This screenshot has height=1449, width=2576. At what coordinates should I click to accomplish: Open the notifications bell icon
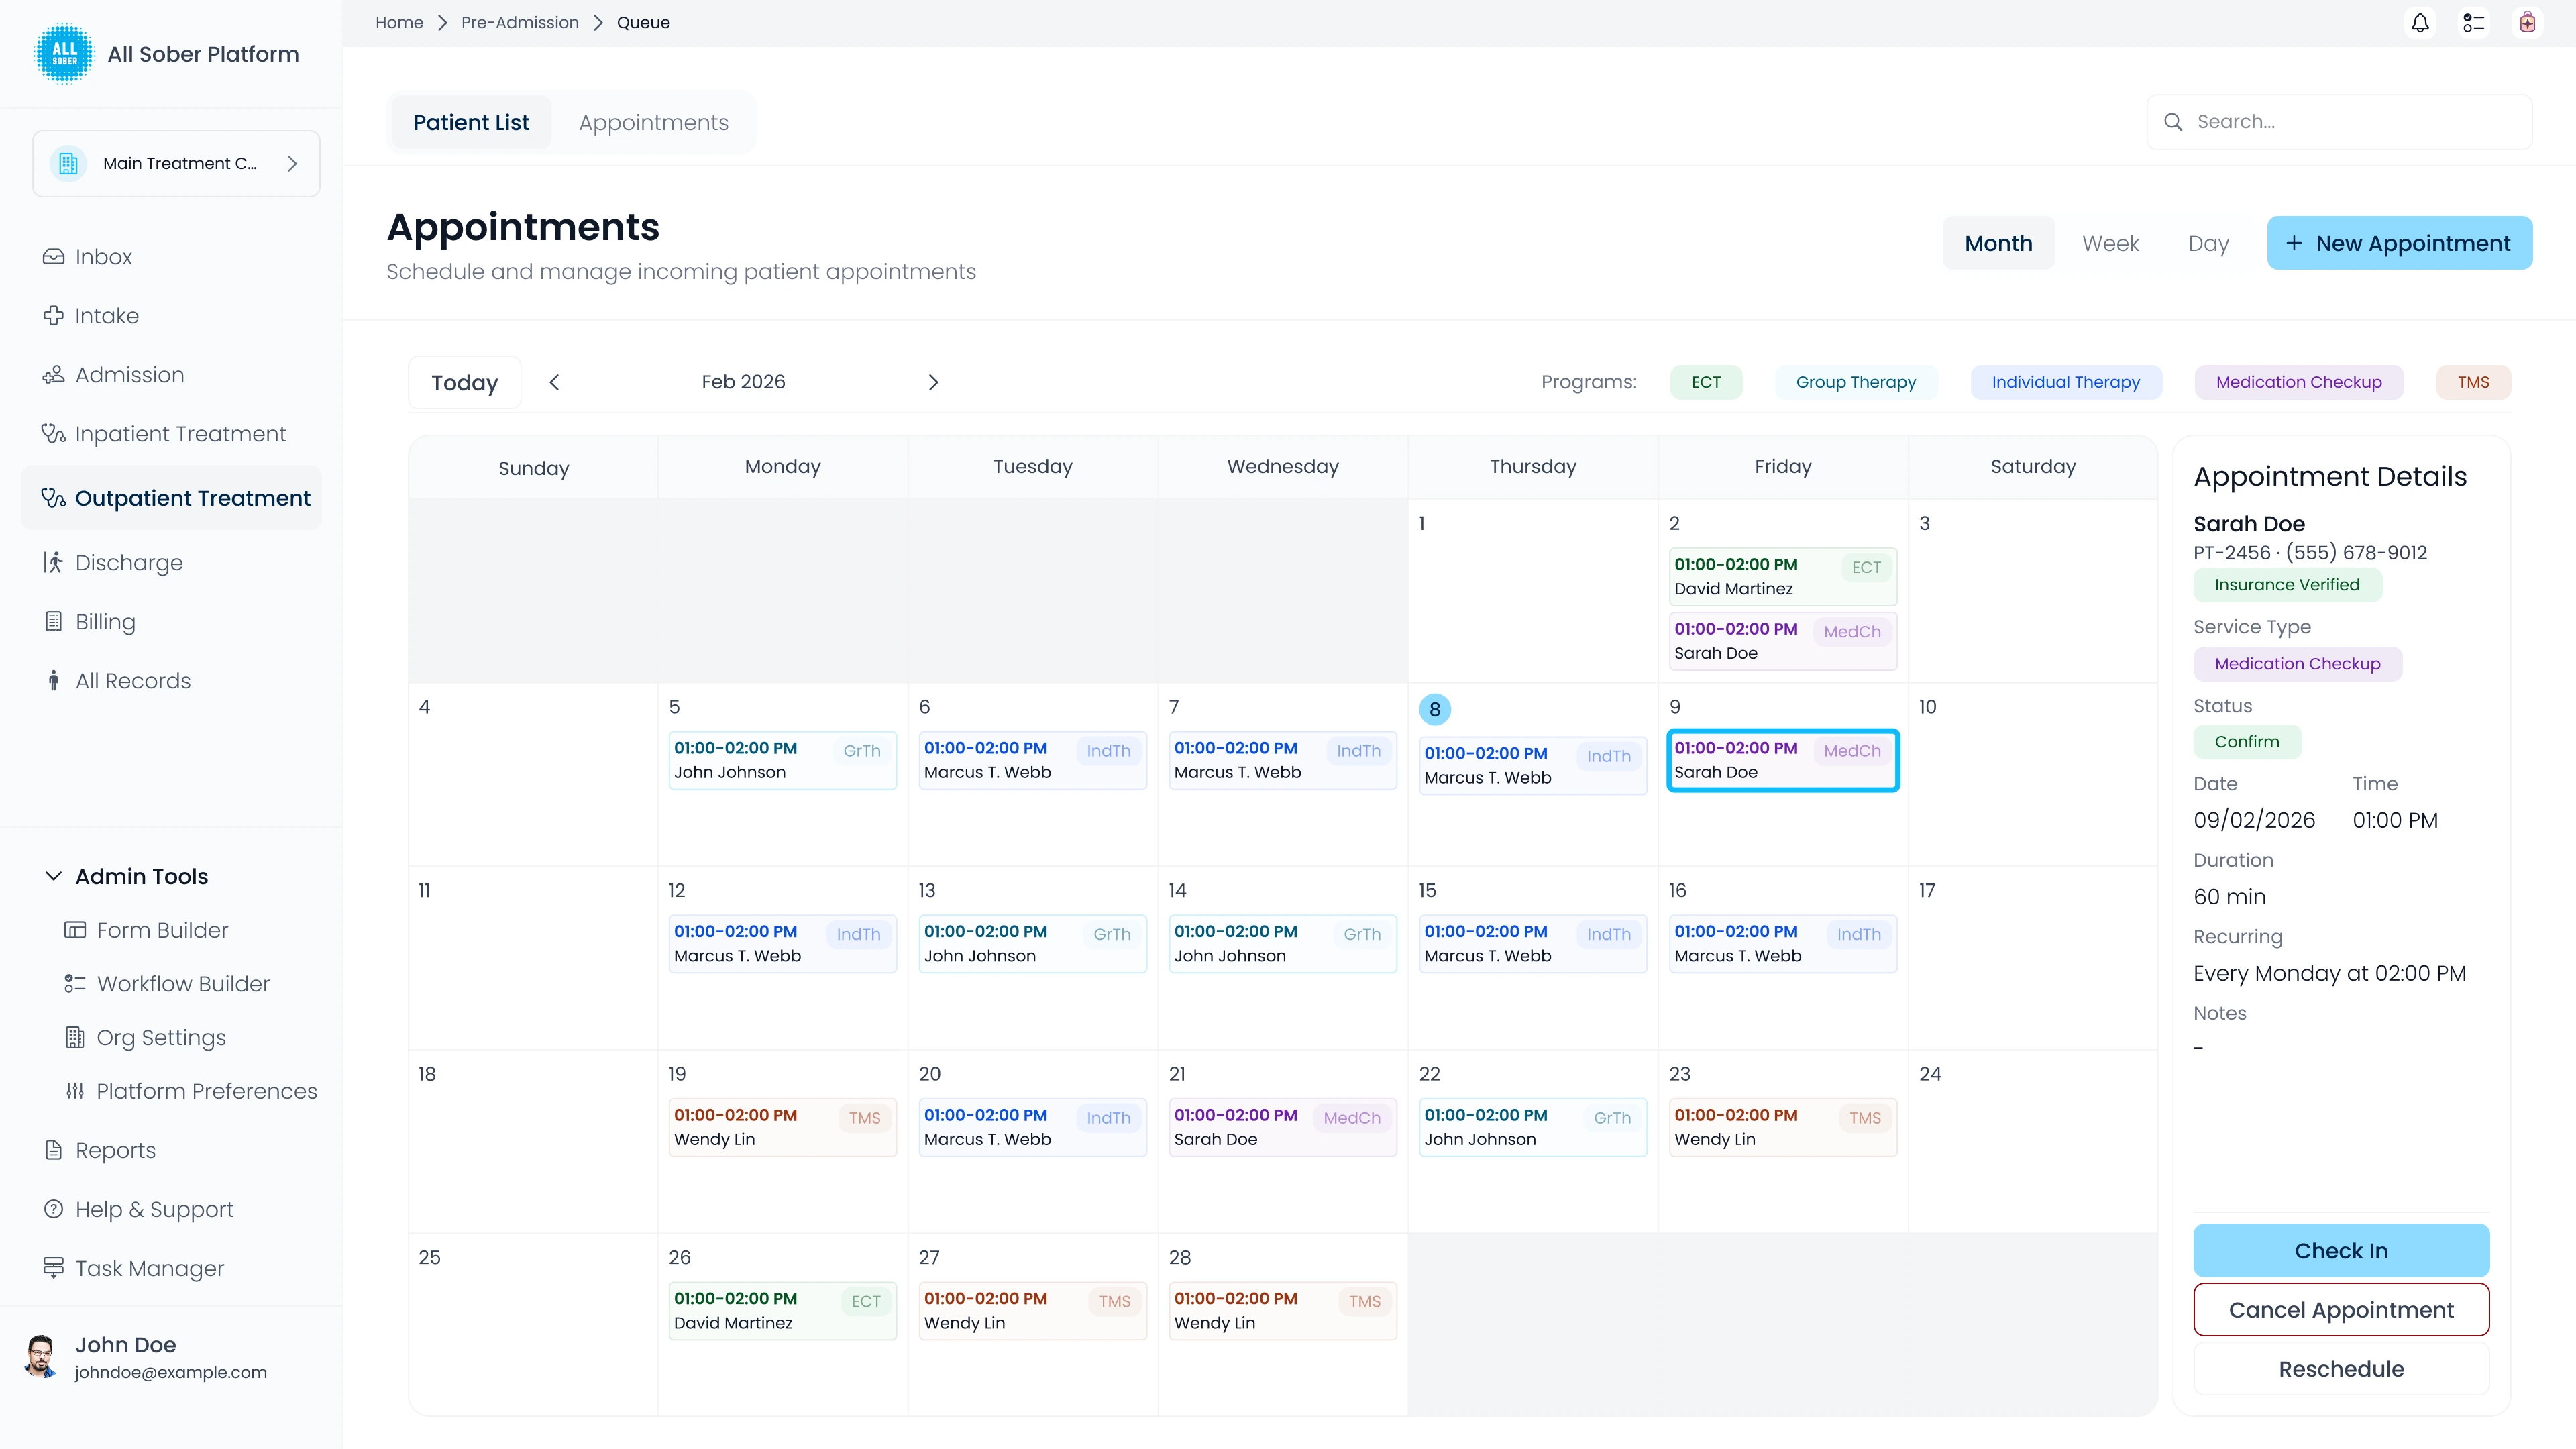click(2420, 23)
